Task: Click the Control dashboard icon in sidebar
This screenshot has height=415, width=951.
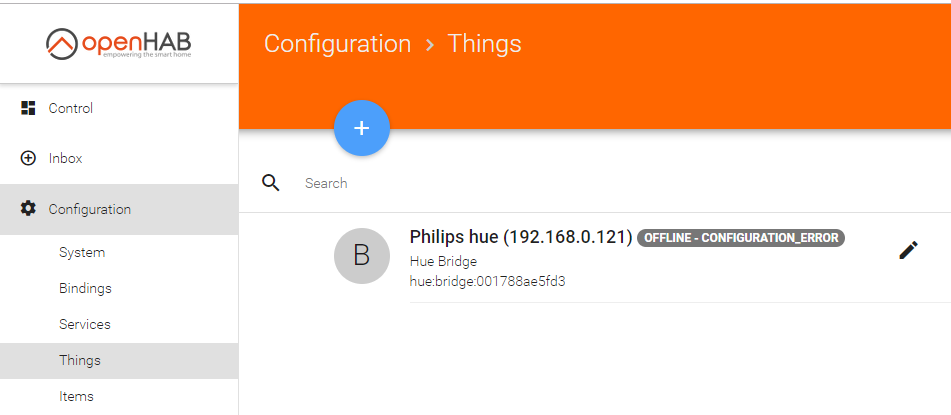Action: click(x=28, y=108)
